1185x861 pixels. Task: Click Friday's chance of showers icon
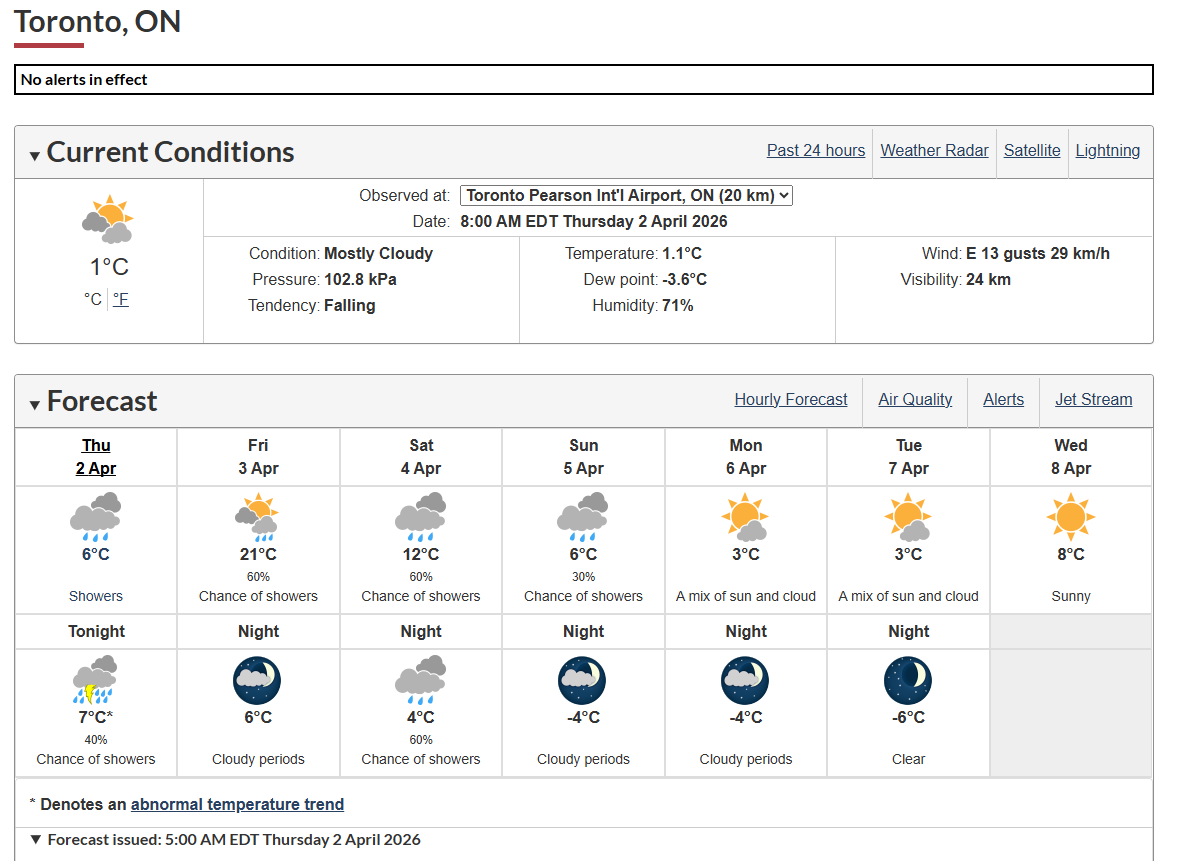pyautogui.click(x=258, y=517)
